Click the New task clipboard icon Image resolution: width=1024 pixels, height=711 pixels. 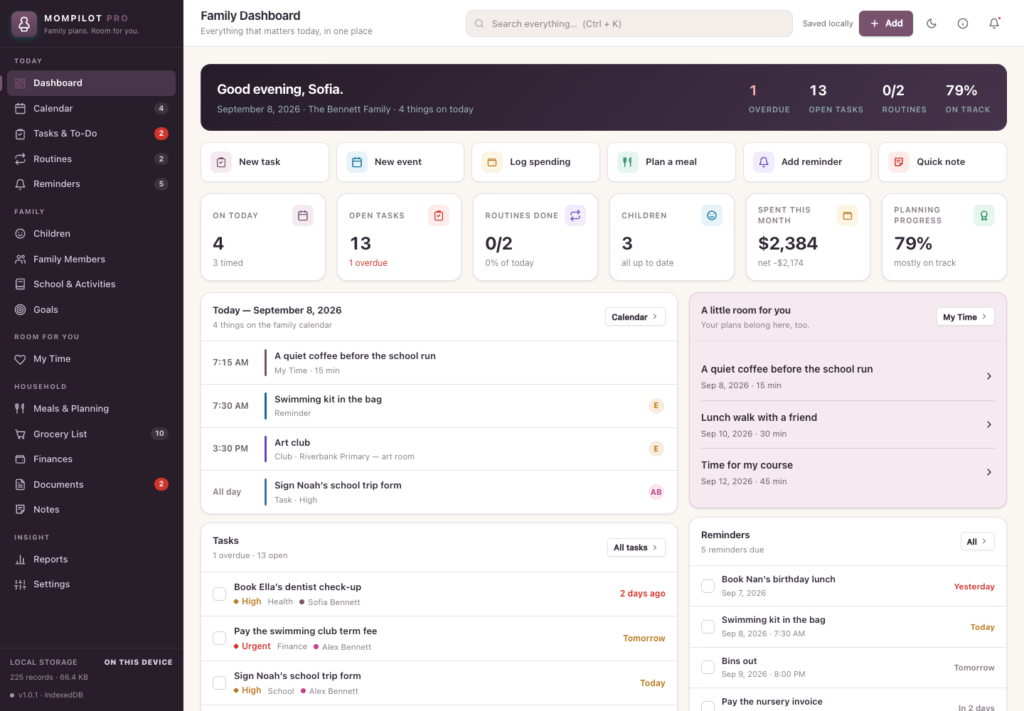coord(221,162)
